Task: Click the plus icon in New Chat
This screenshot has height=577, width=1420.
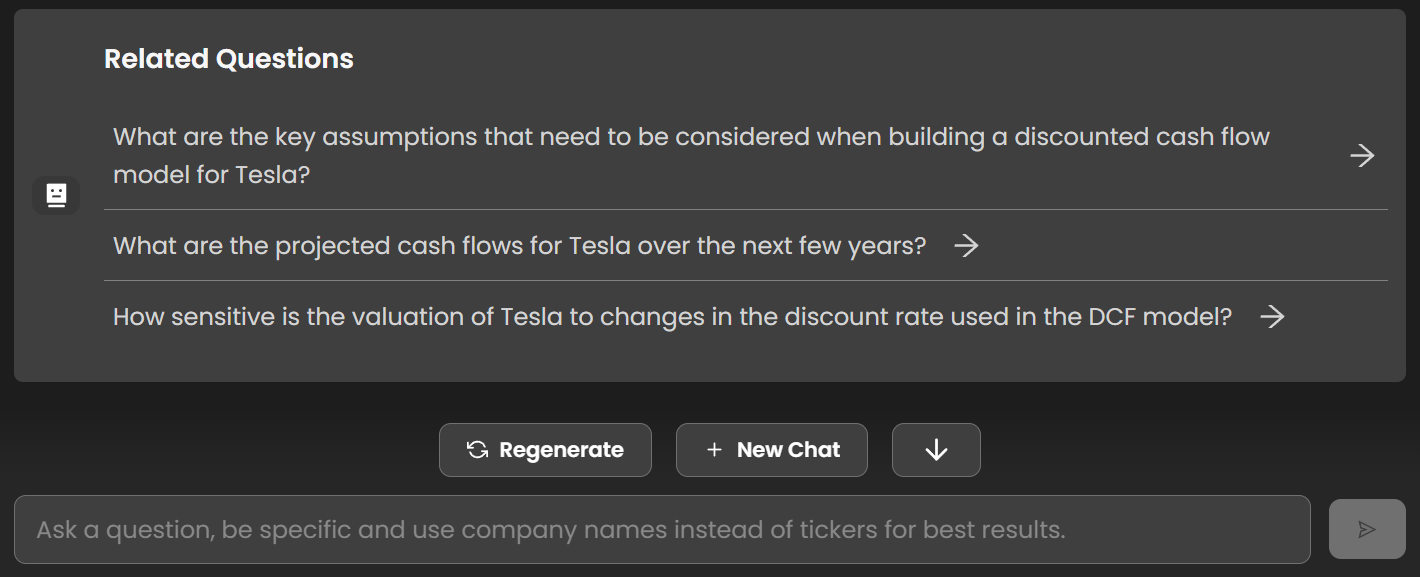Action: coord(714,450)
